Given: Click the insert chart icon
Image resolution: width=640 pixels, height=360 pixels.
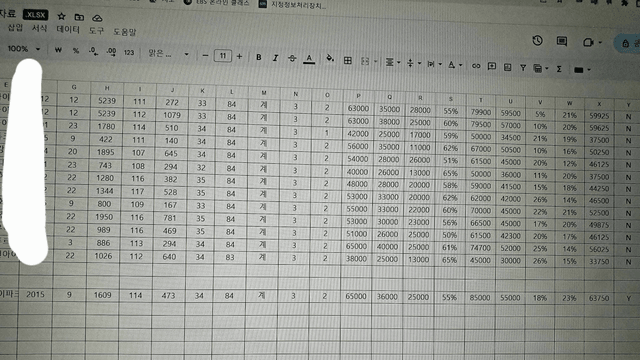Looking at the screenshot, I should [x=507, y=67].
